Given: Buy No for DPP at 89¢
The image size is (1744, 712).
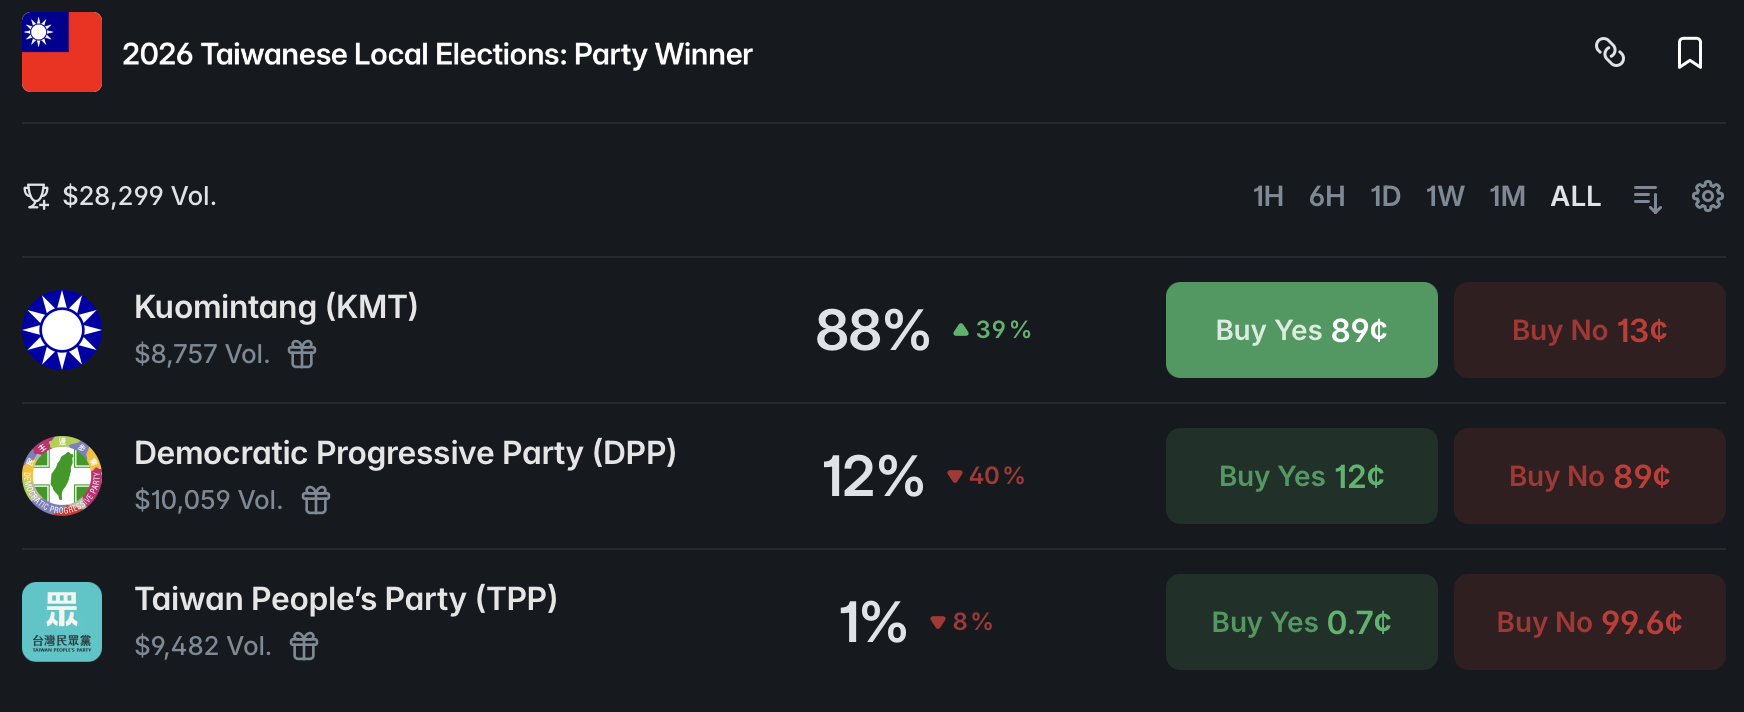Looking at the screenshot, I should [1589, 476].
